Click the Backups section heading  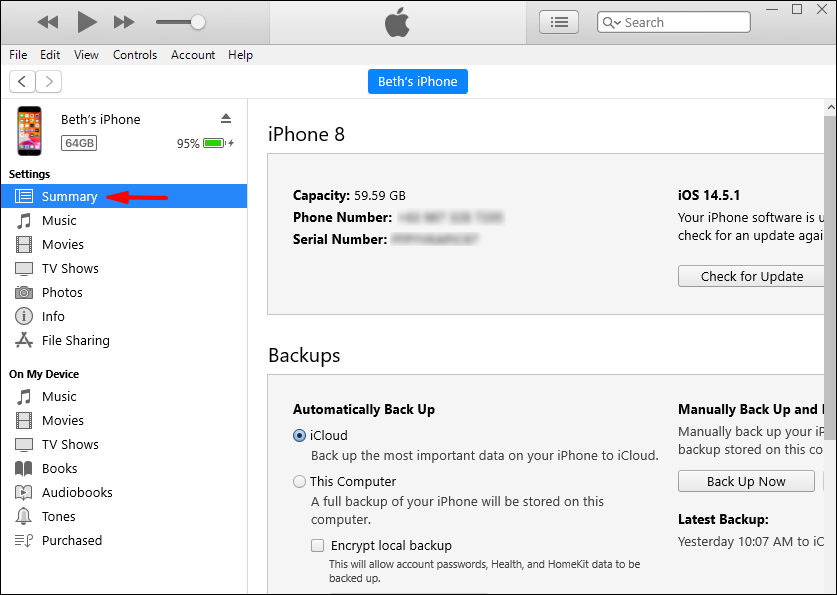click(x=304, y=355)
